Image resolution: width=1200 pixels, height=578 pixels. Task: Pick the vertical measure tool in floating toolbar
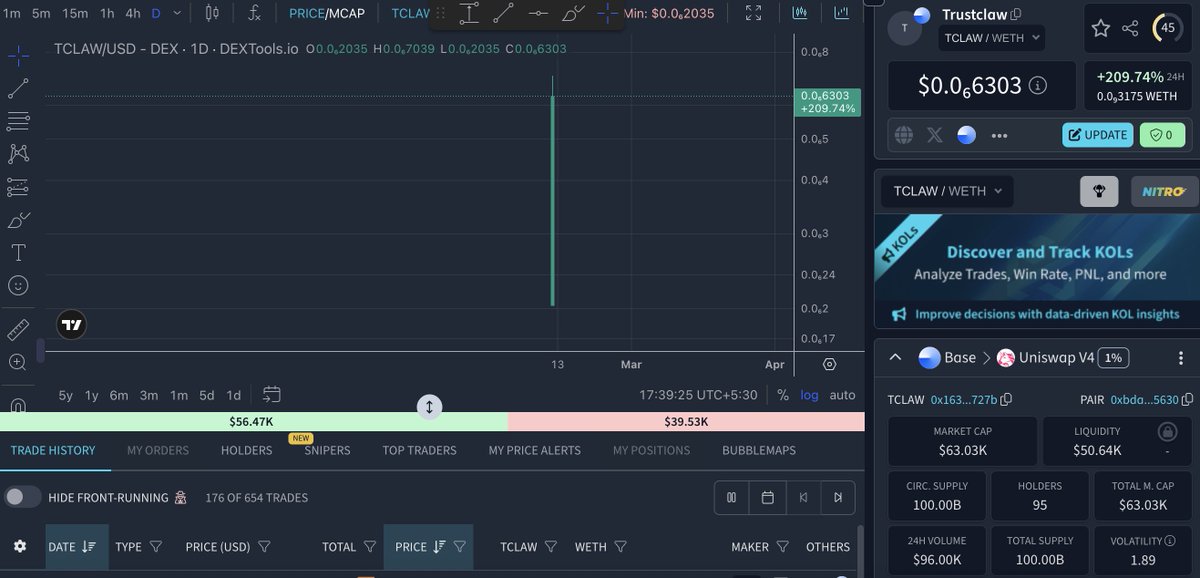pyautogui.click(x=469, y=14)
